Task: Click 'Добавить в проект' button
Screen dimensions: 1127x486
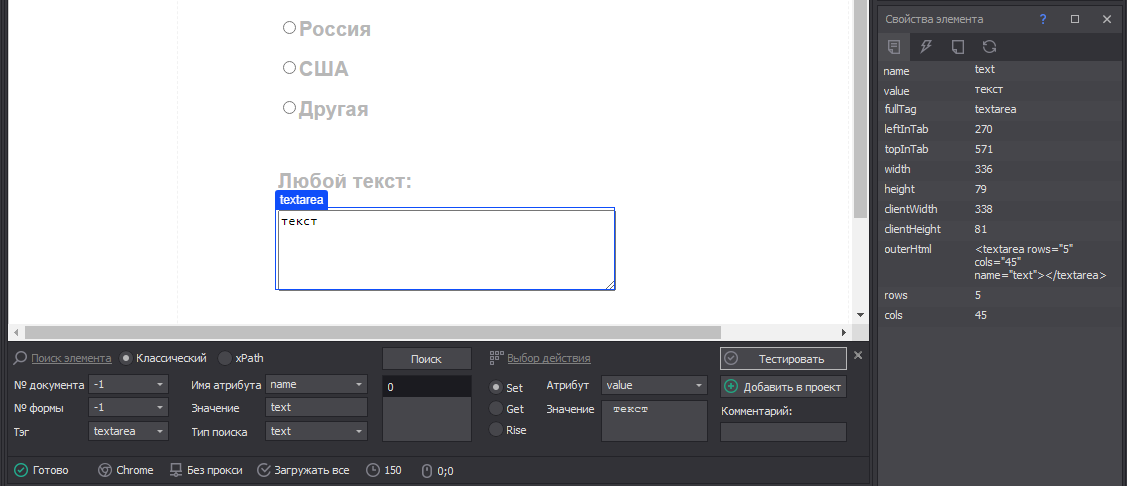Action: 783,387
